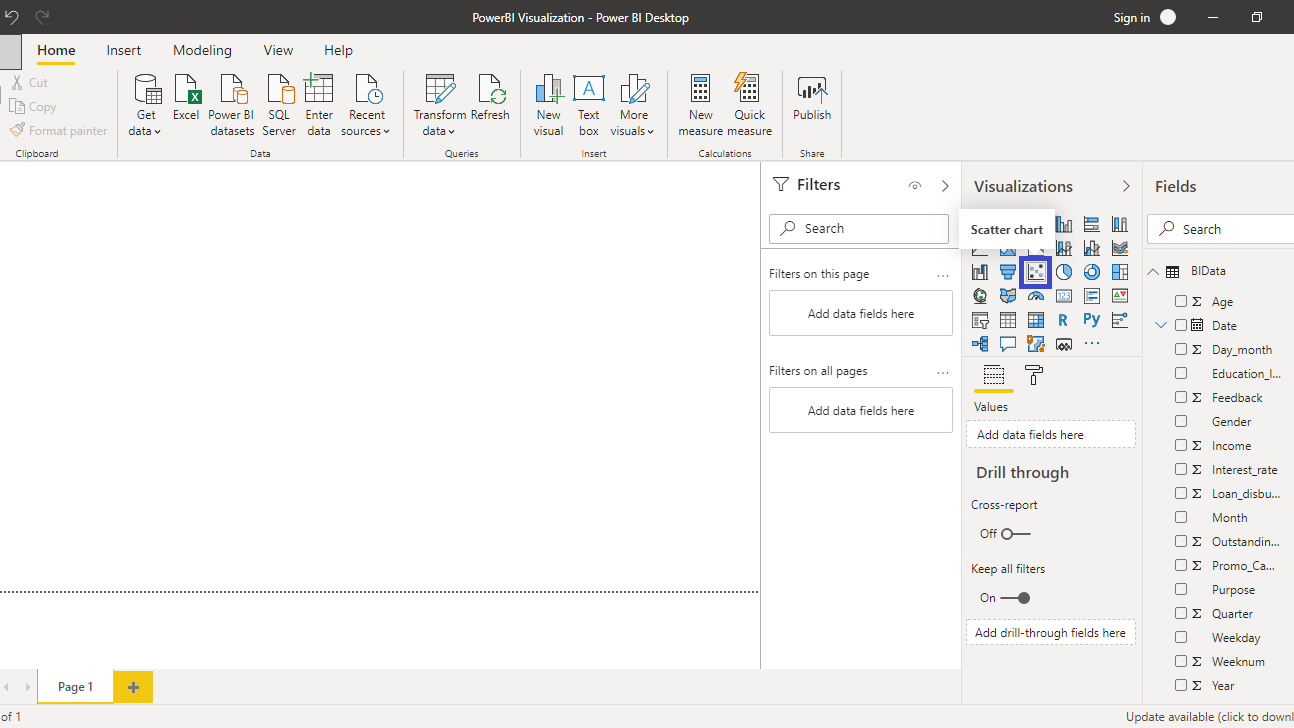This screenshot has width=1294, height=728.
Task: Add a new report page
Action: coord(133,687)
